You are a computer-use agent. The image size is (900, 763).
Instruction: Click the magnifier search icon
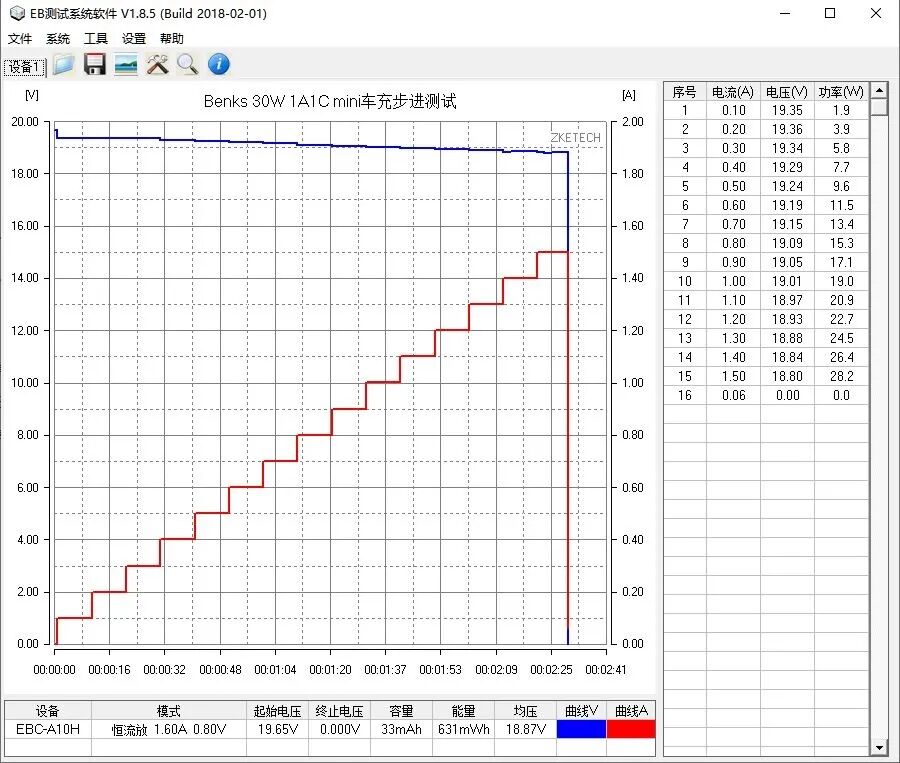pyautogui.click(x=188, y=64)
